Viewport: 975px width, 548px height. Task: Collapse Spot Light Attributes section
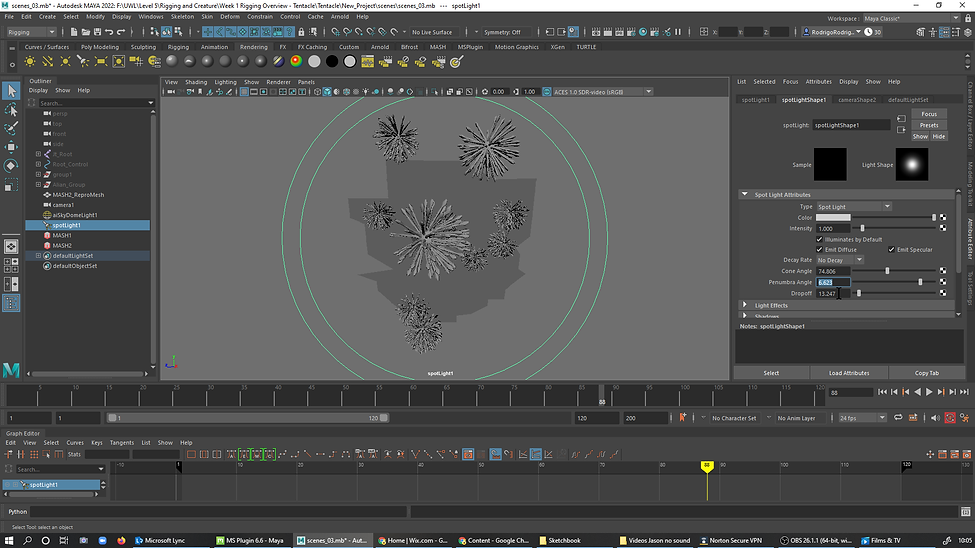744,194
